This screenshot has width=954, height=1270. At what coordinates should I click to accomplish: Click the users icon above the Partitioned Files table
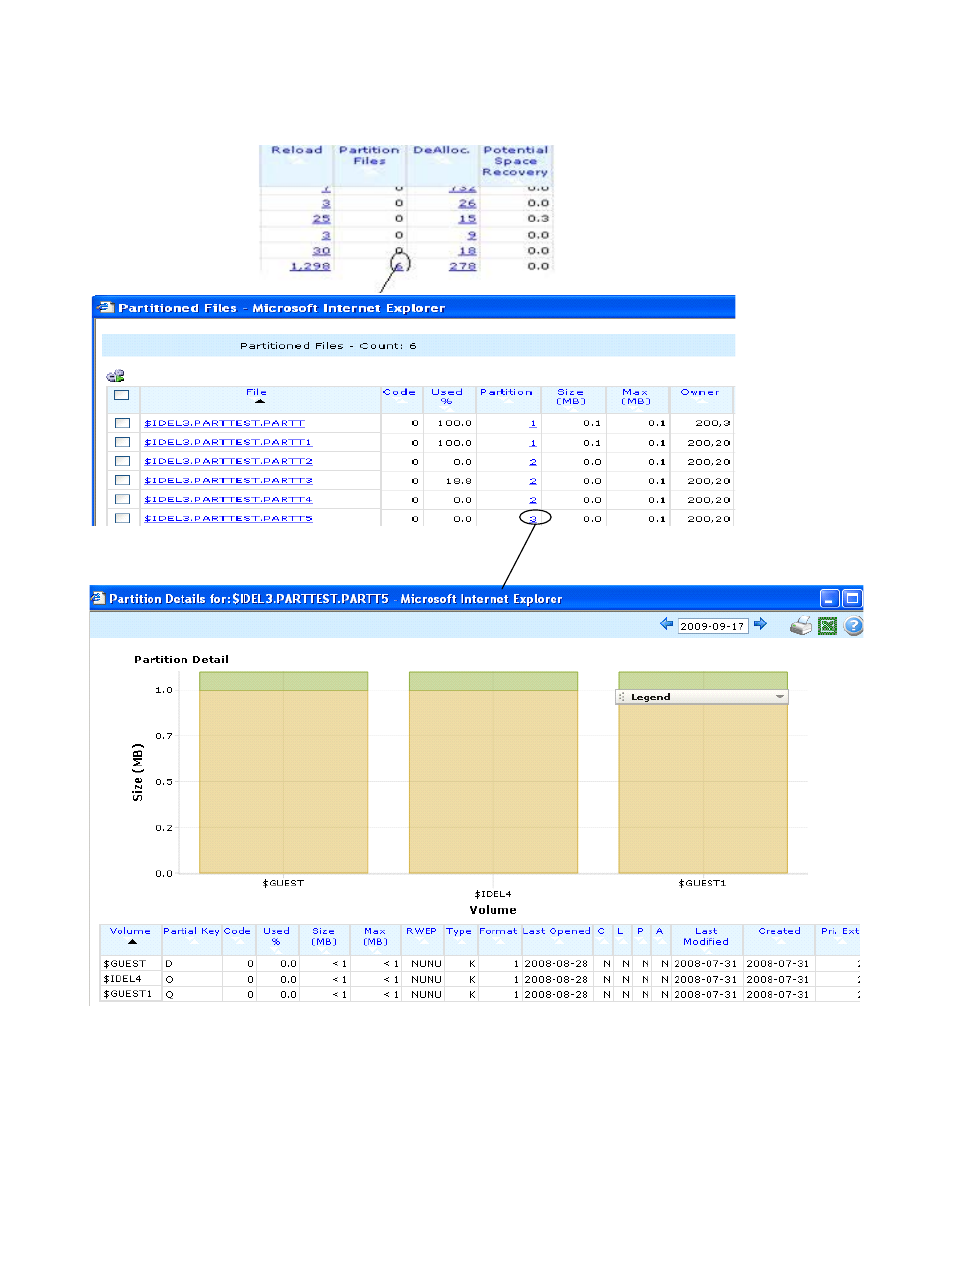116,376
